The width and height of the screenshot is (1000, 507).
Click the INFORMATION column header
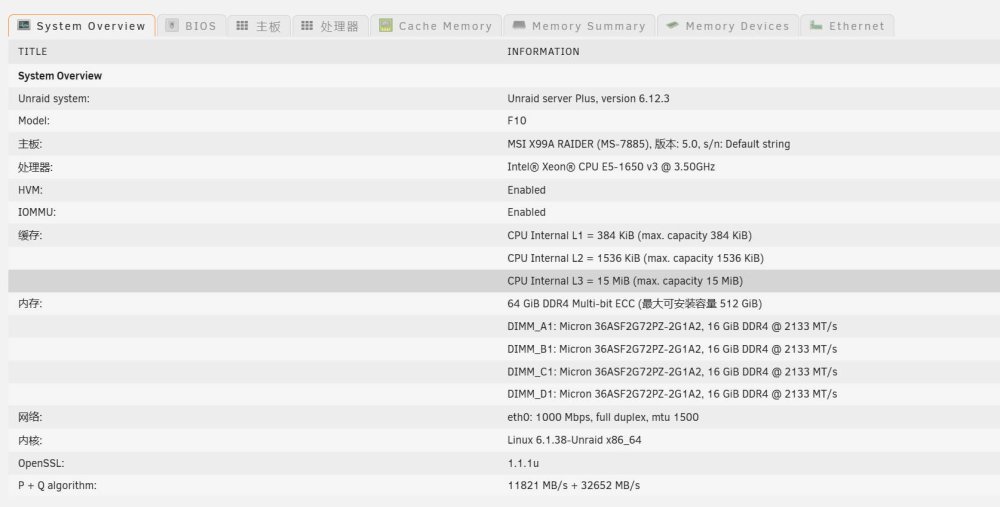point(543,52)
